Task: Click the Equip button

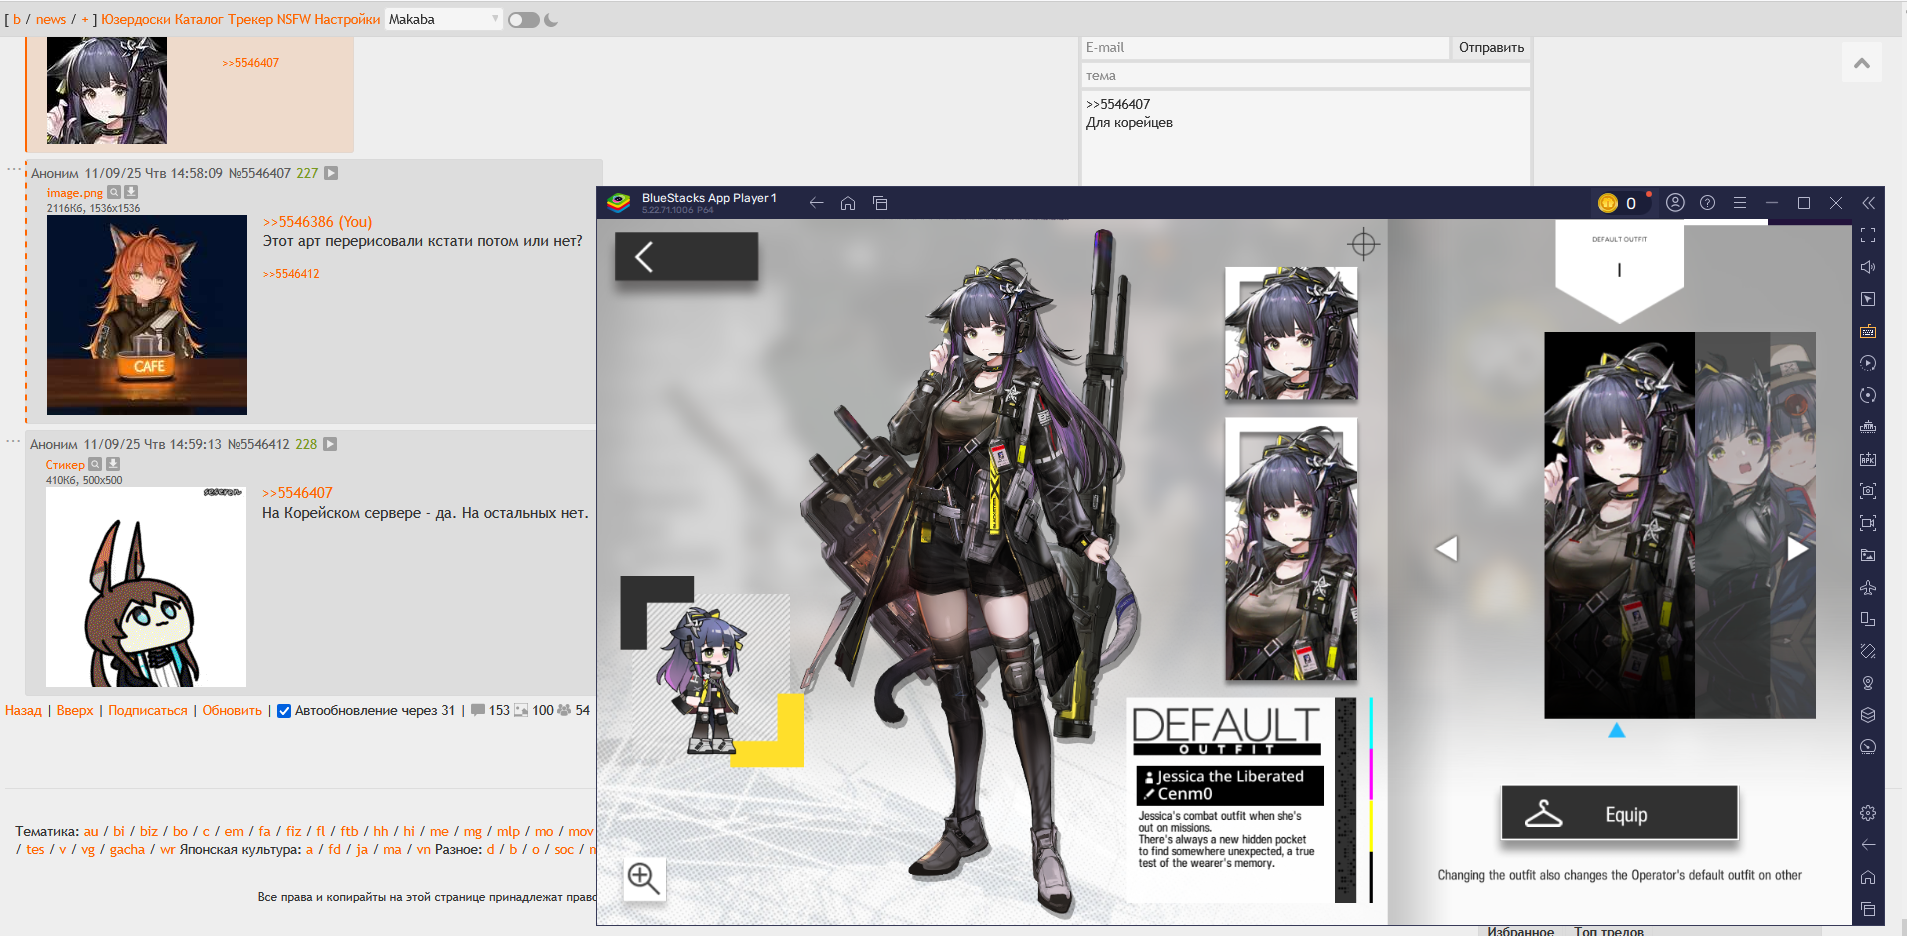Action: tap(1619, 814)
